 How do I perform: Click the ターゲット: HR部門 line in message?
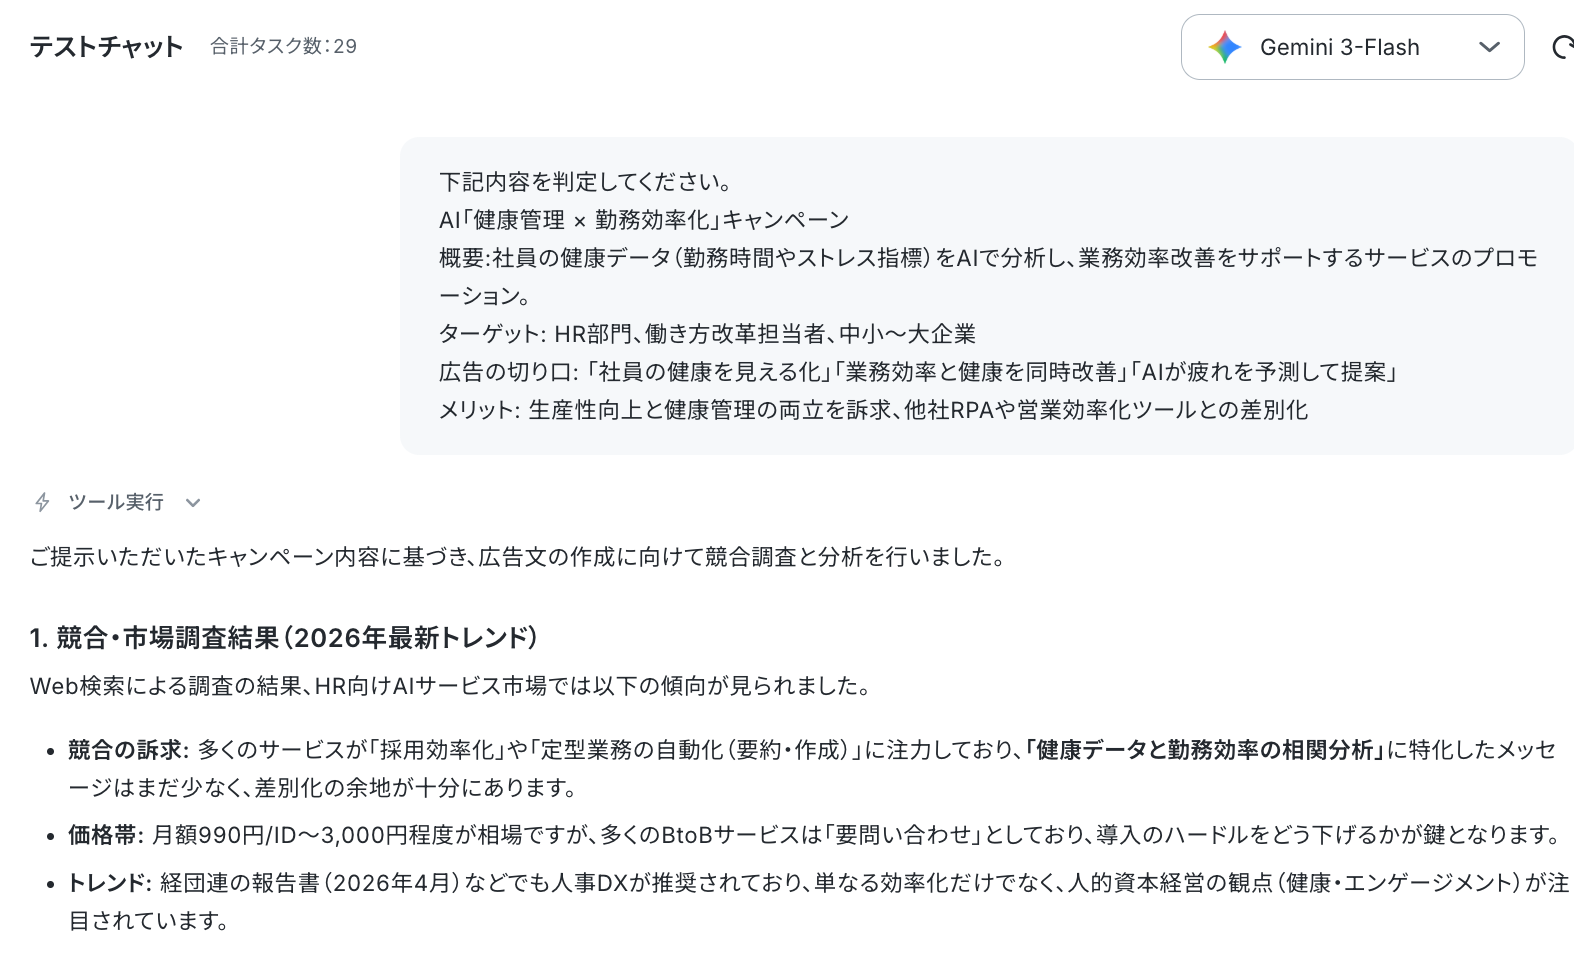pos(707,334)
